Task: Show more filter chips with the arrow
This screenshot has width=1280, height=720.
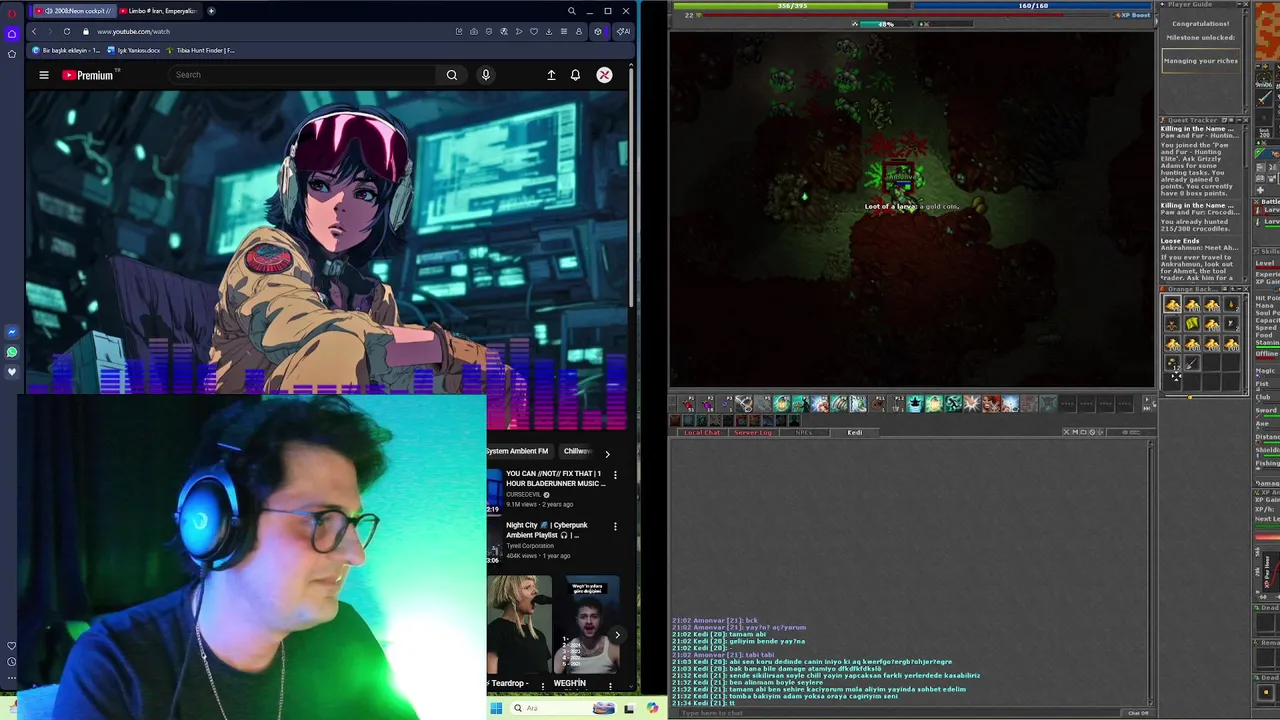Action: tap(607, 454)
